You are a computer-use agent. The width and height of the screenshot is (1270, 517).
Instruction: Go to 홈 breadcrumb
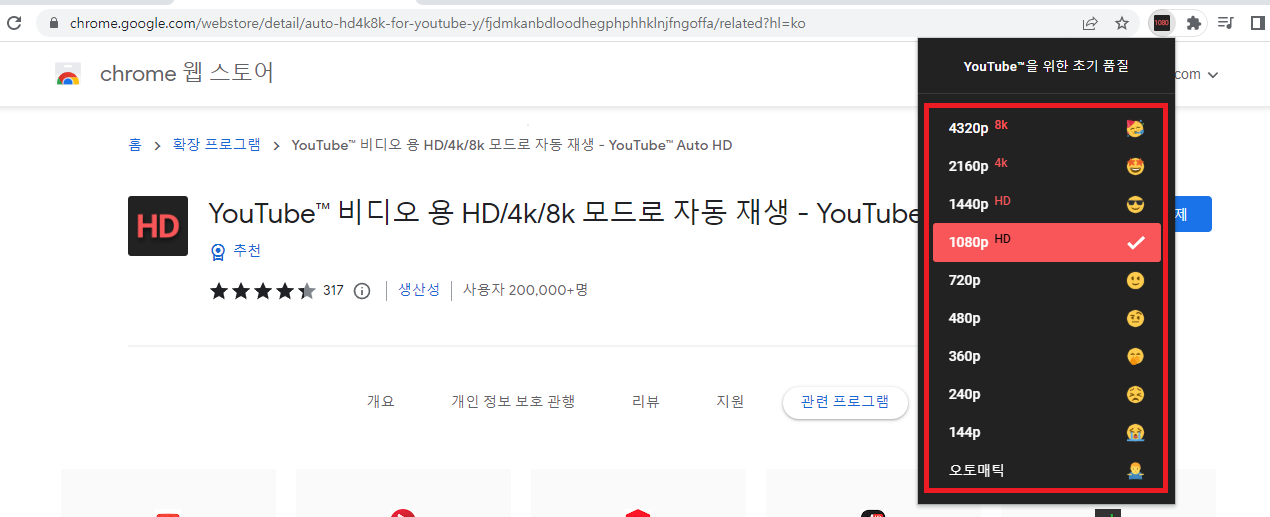click(135, 145)
